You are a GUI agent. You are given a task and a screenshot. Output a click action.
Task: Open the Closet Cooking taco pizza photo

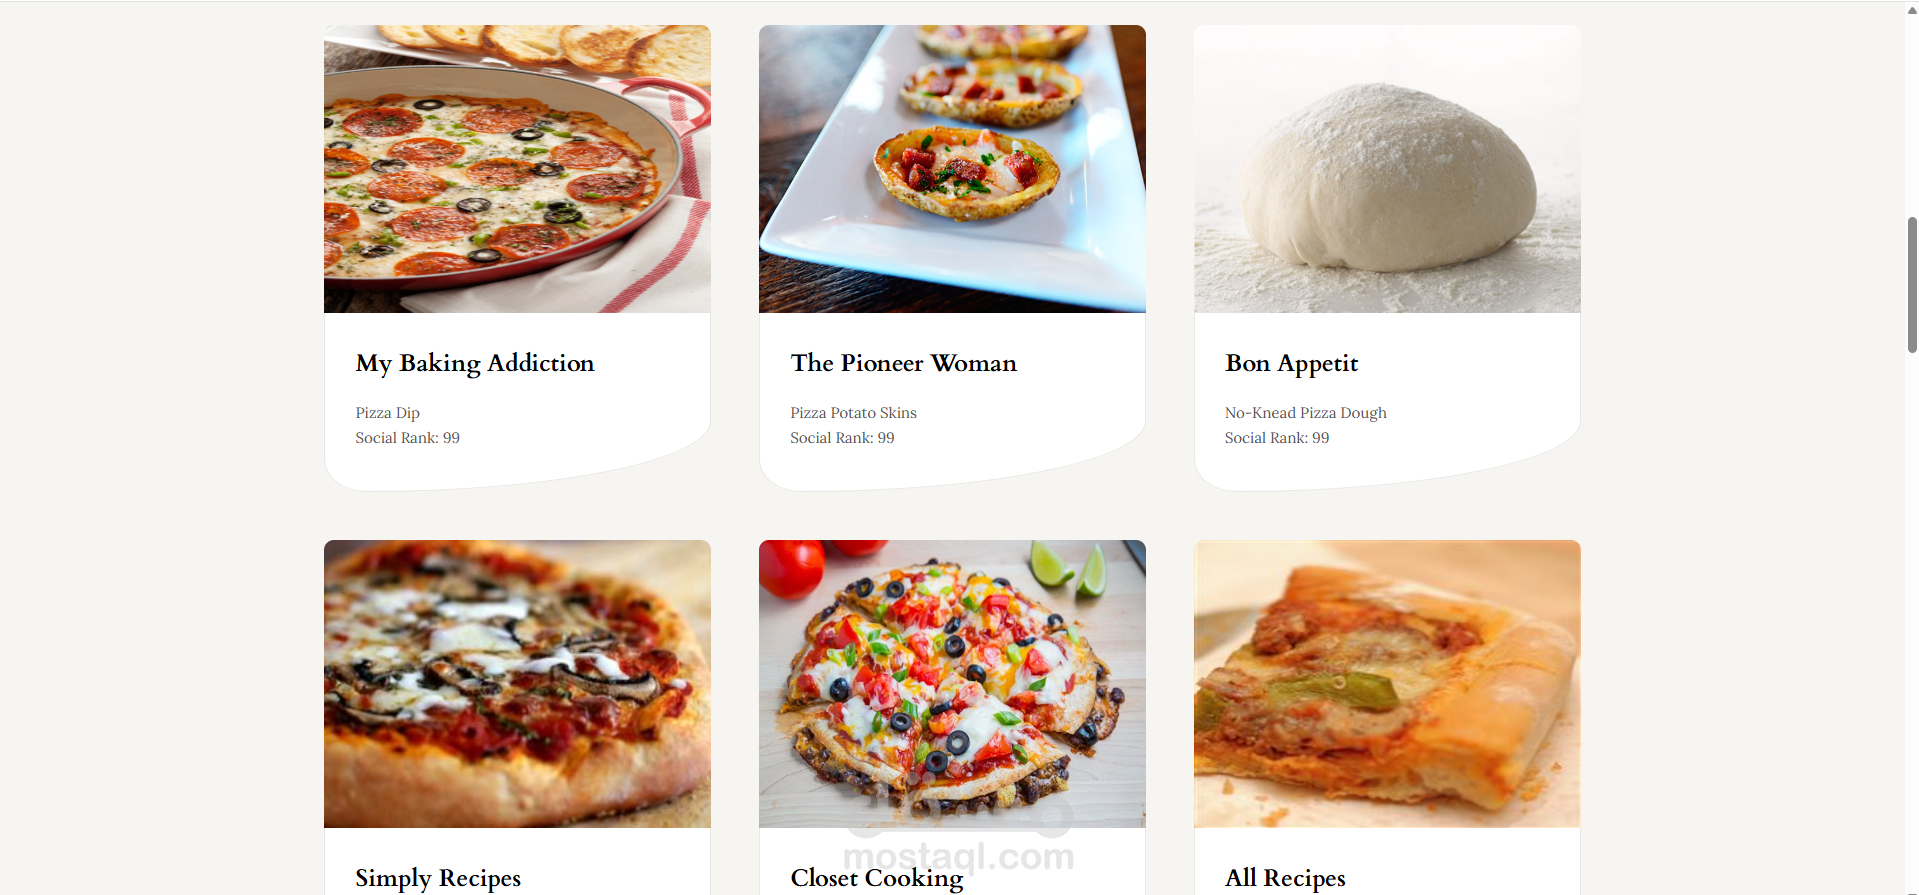click(952, 684)
